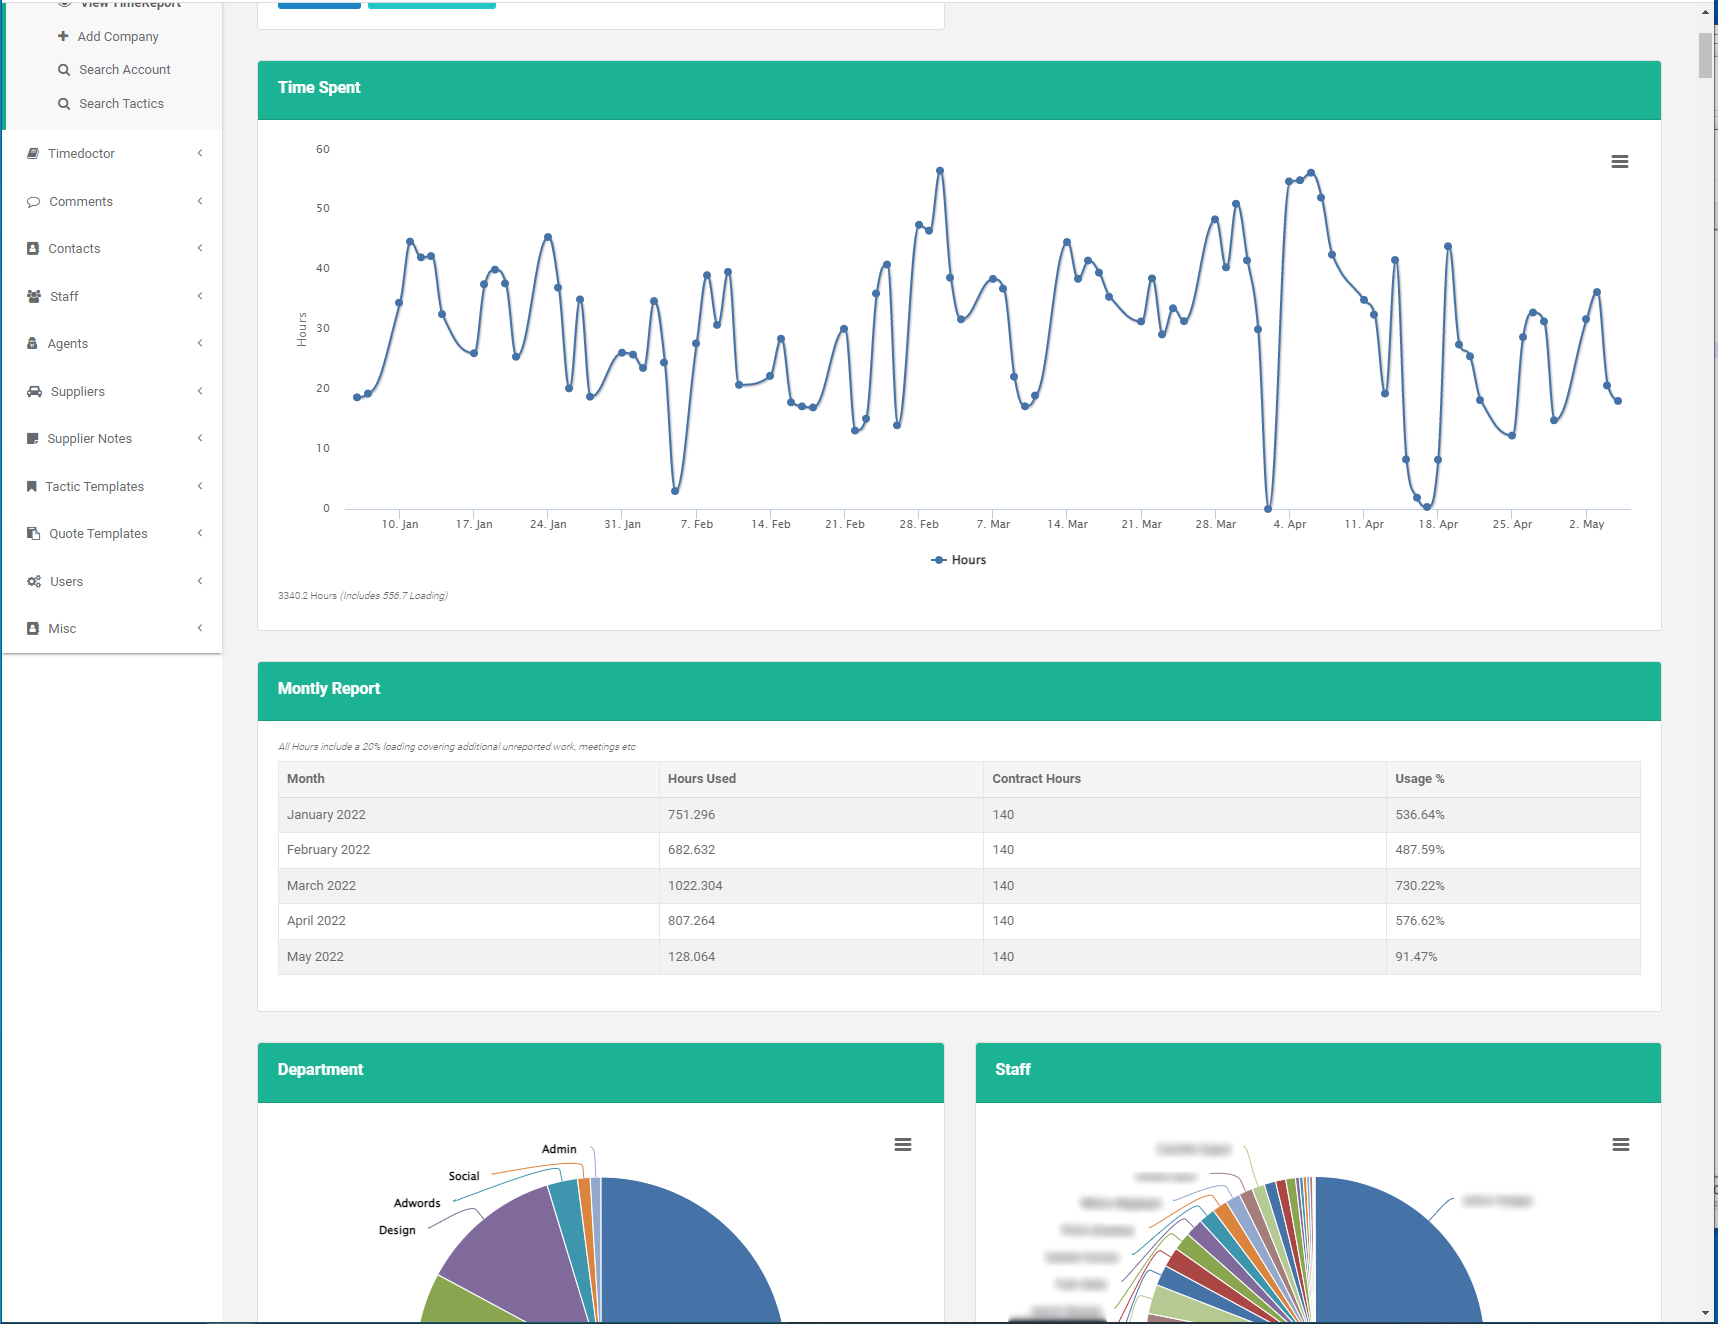Screen dimensions: 1718x1324
Task: Click the Month column header
Action: tap(468, 779)
